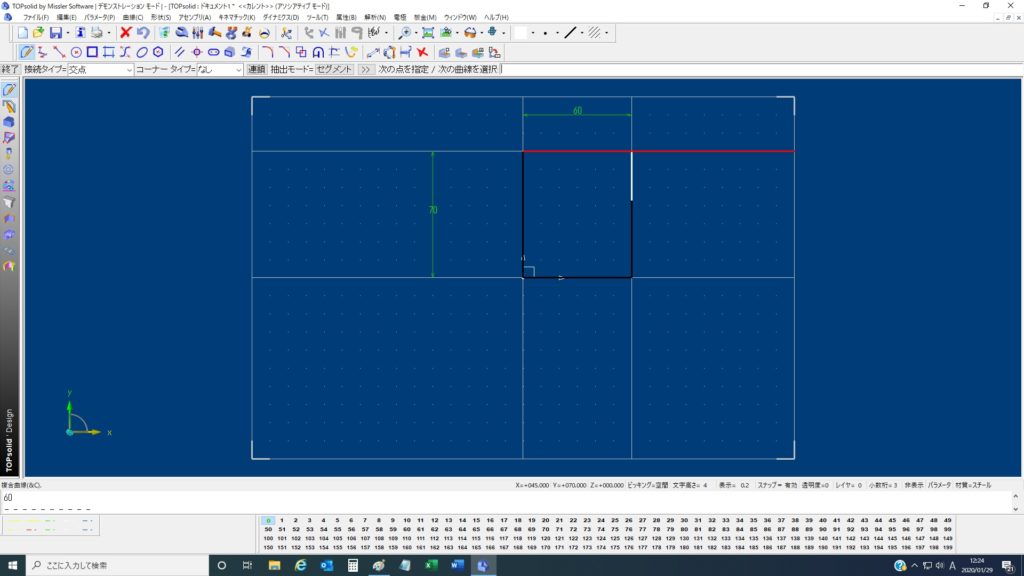
Task: Open the print icon dropdown arrow
Action: click(x=108, y=33)
